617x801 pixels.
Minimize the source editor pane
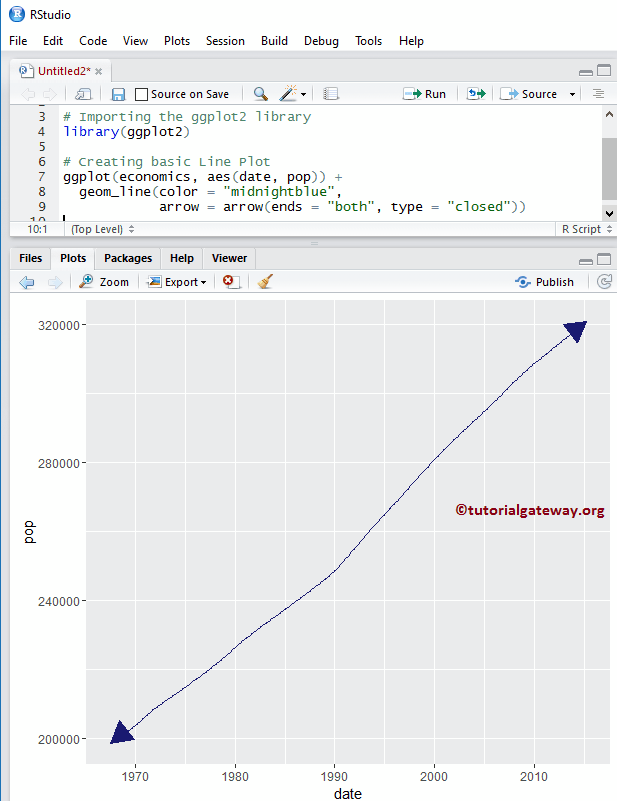click(586, 72)
